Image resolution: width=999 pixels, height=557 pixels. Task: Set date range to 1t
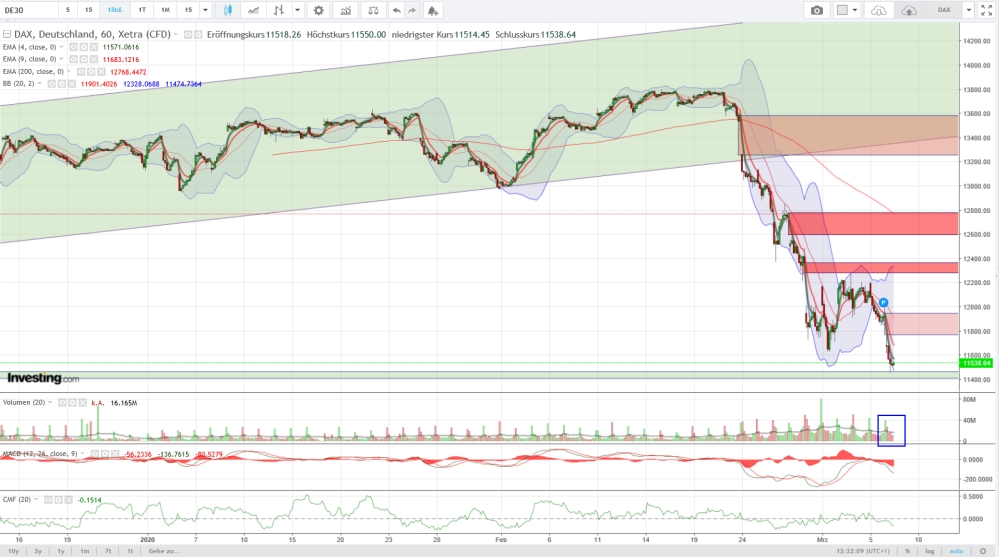point(130,551)
